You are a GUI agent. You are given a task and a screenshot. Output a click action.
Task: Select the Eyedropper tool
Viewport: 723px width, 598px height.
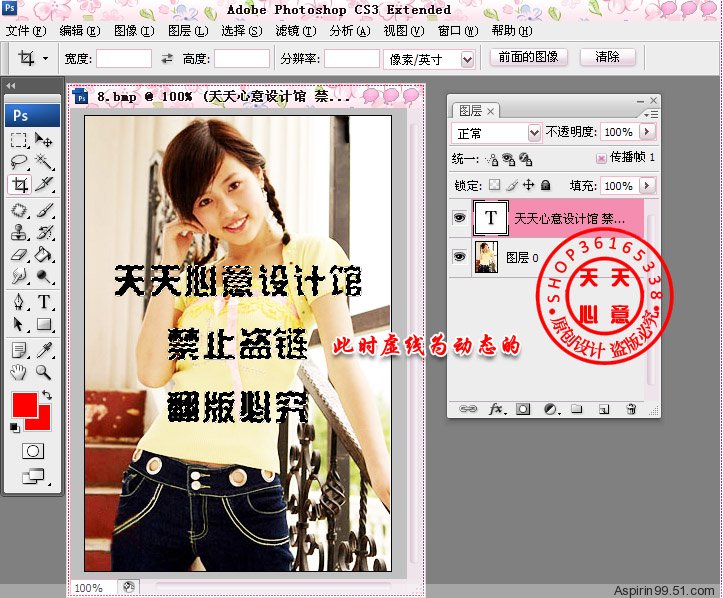pyautogui.click(x=44, y=350)
